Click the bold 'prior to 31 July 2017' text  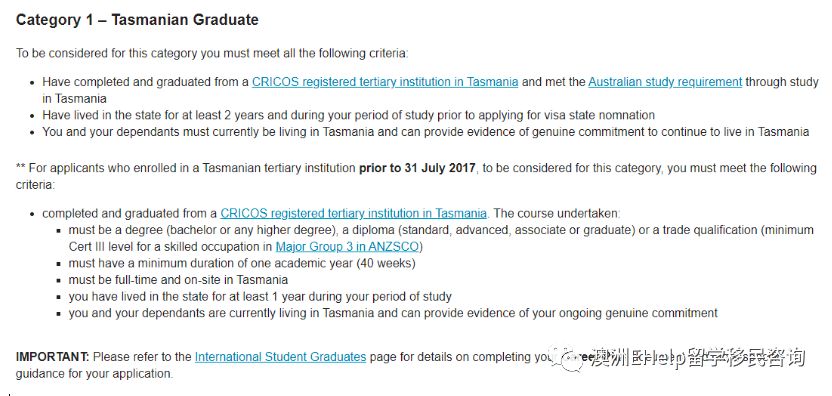tap(418, 168)
